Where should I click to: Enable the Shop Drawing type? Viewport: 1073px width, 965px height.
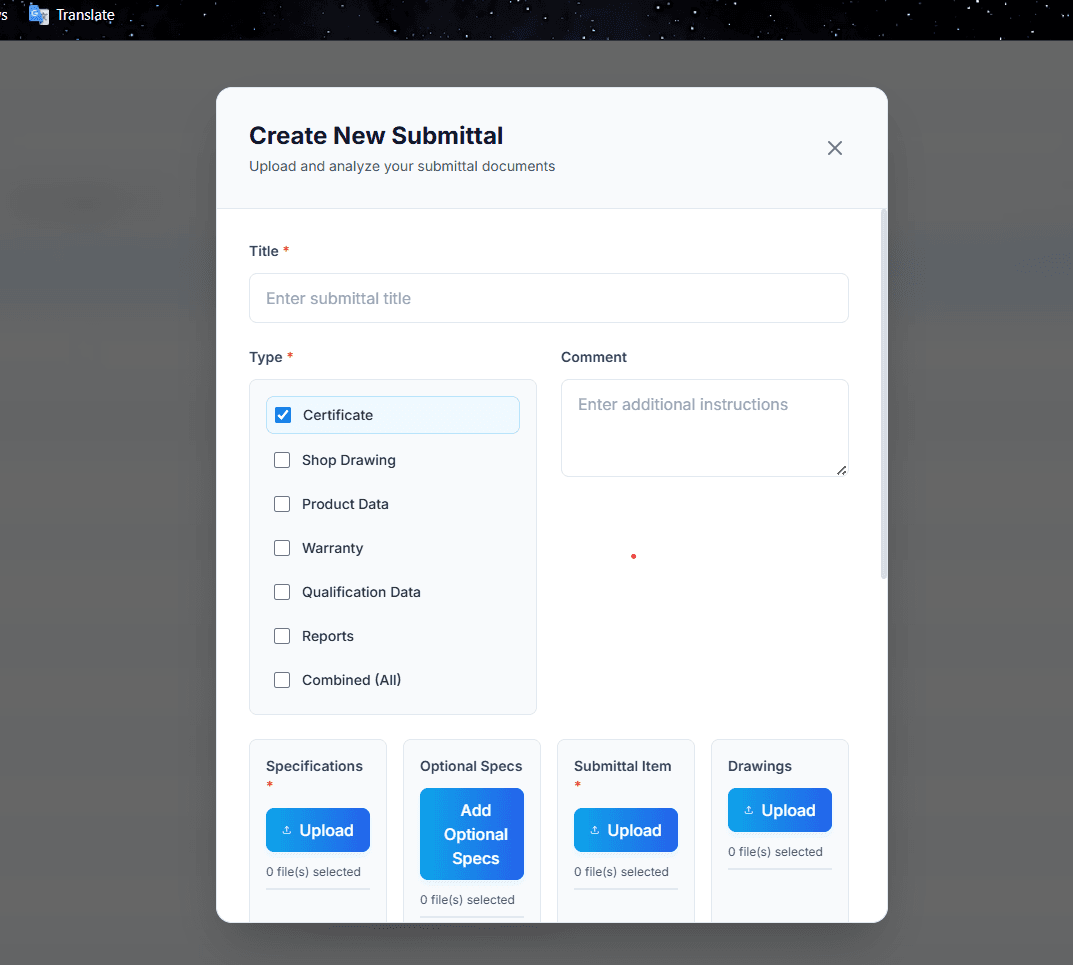(x=282, y=460)
